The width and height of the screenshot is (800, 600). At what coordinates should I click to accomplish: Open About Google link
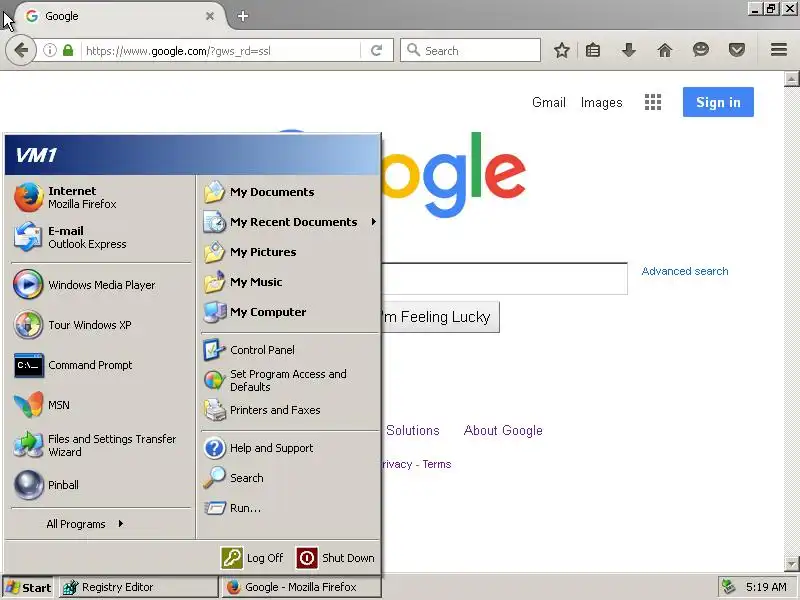[x=503, y=431]
